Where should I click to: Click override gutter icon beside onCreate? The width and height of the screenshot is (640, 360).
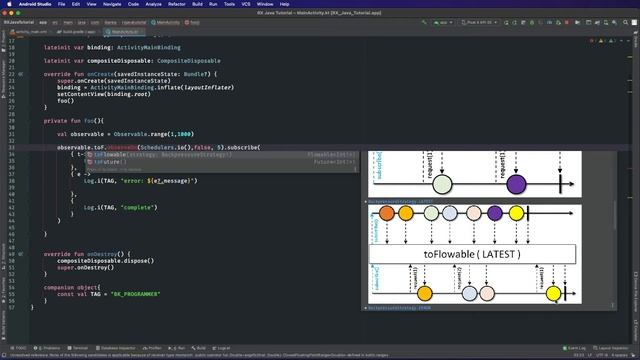(x=21, y=74)
